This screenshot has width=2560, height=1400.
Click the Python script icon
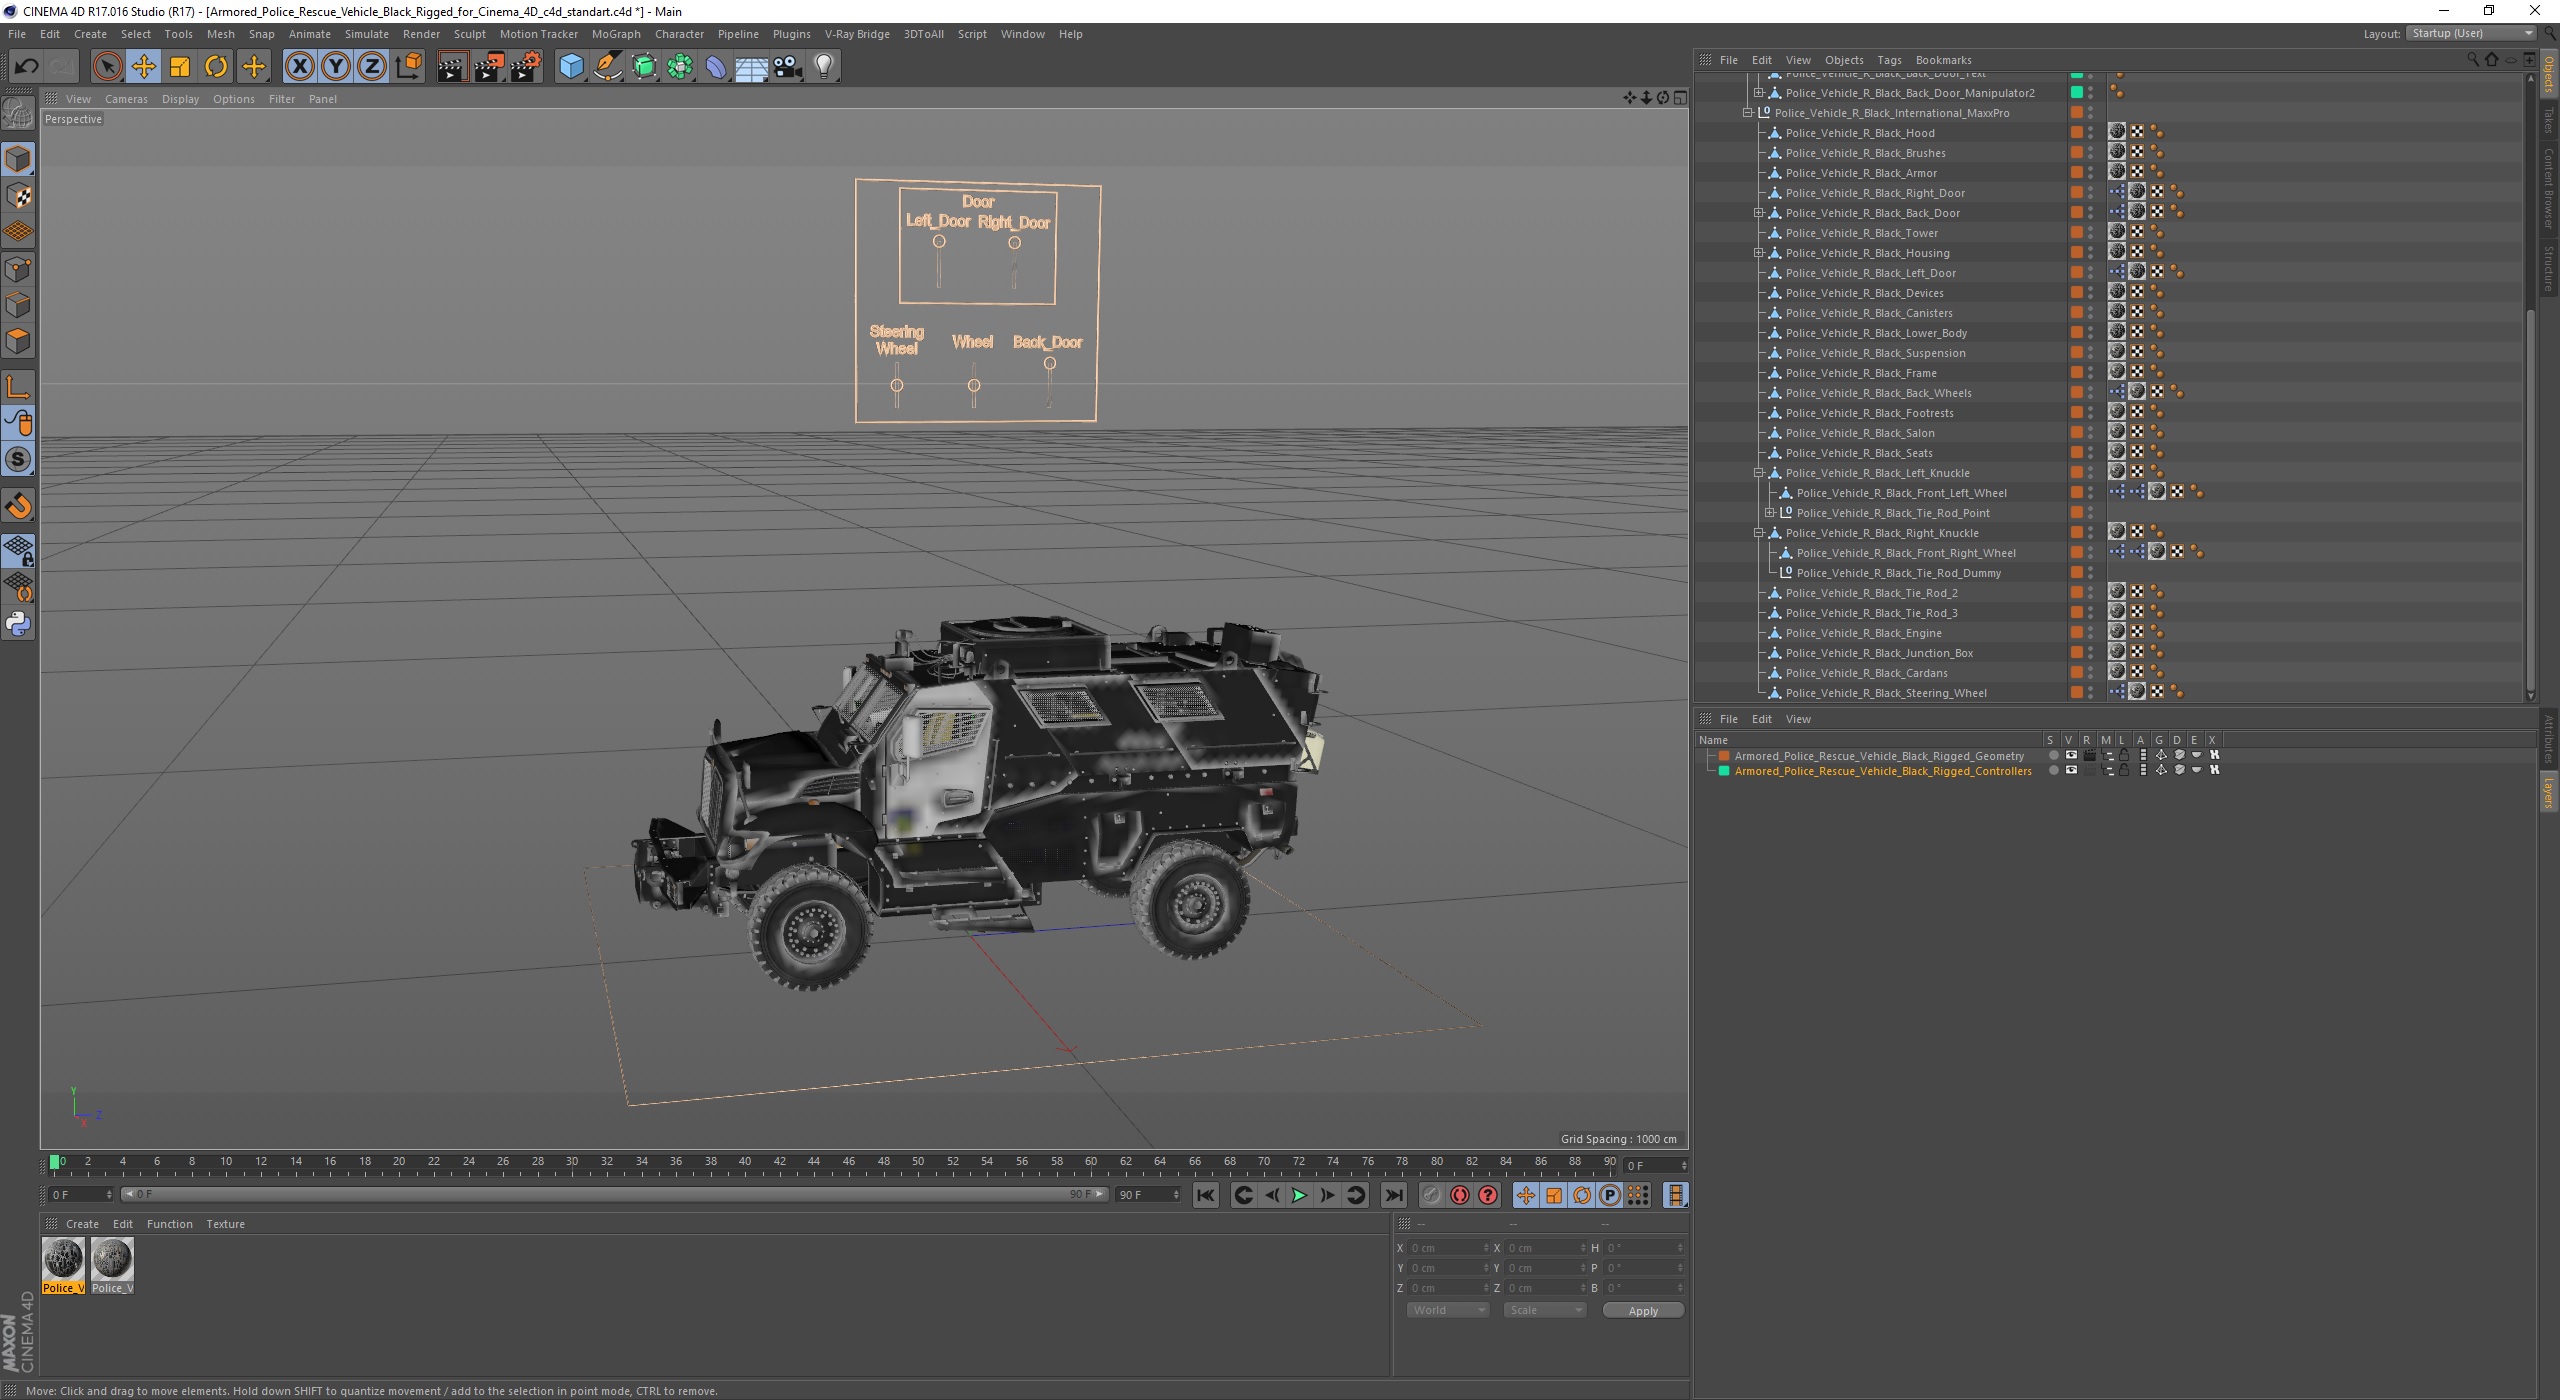[18, 625]
